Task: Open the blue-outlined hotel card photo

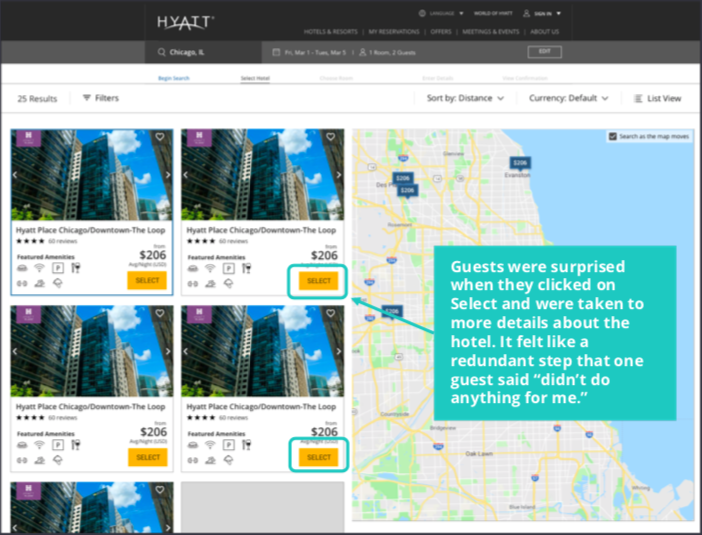Action: click(92, 175)
